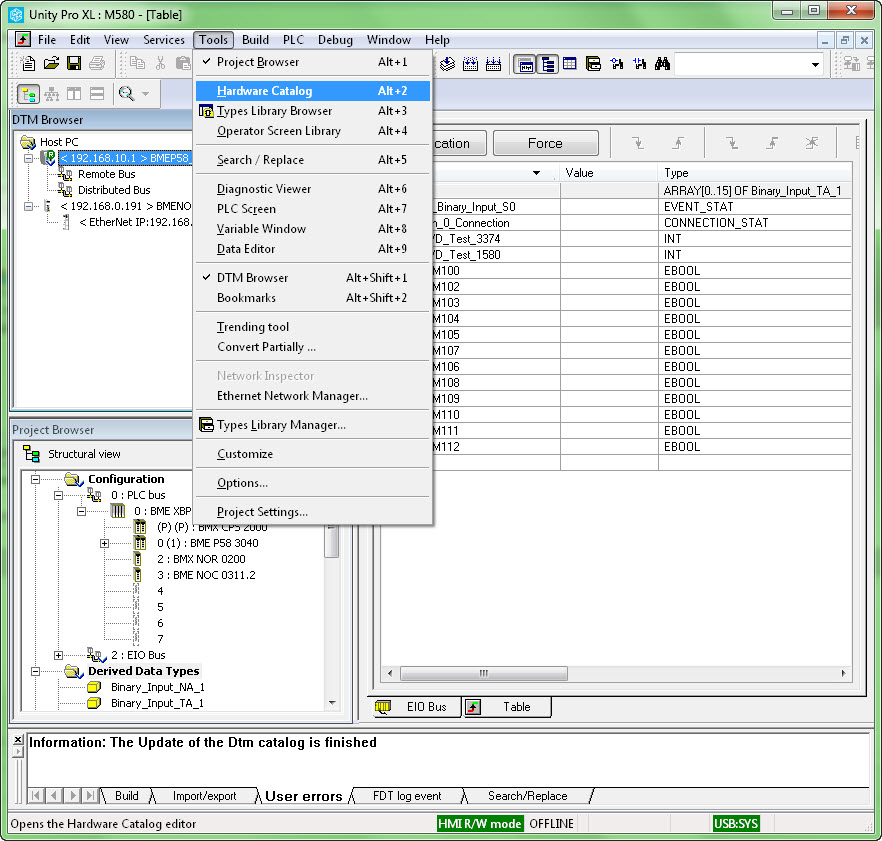Expand the 0 (1) : BME P58 3040 node
Viewport: 882px width, 841px height.
click(x=104, y=543)
